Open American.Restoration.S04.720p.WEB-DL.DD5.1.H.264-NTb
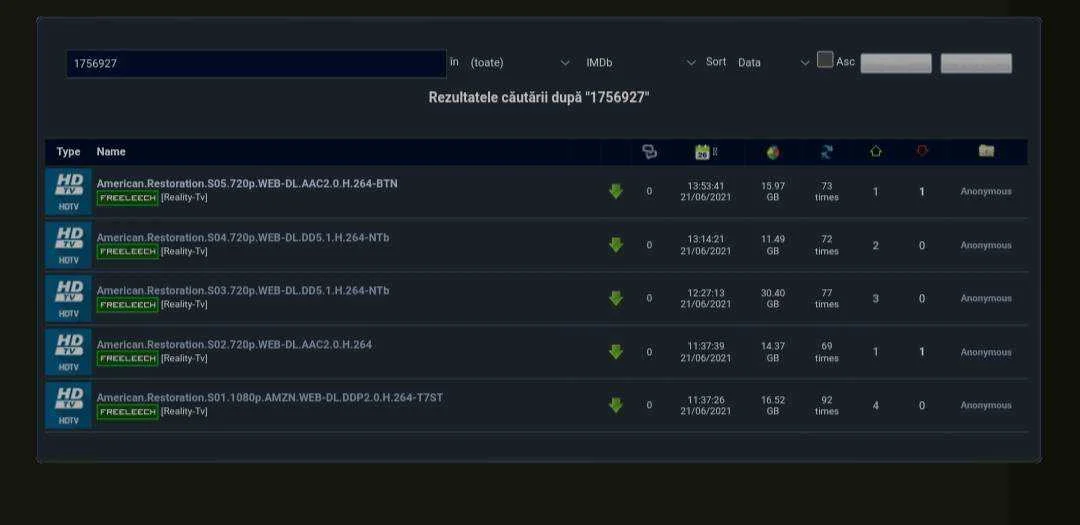The width and height of the screenshot is (1080, 525). point(242,238)
